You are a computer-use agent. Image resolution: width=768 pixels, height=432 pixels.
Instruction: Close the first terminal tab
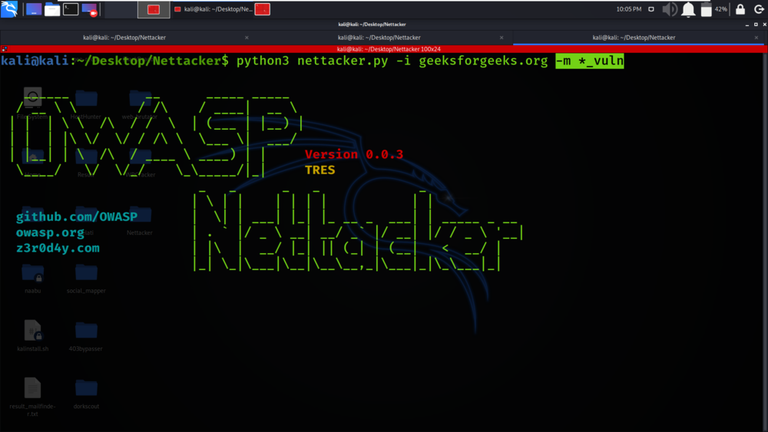[x=246, y=38]
